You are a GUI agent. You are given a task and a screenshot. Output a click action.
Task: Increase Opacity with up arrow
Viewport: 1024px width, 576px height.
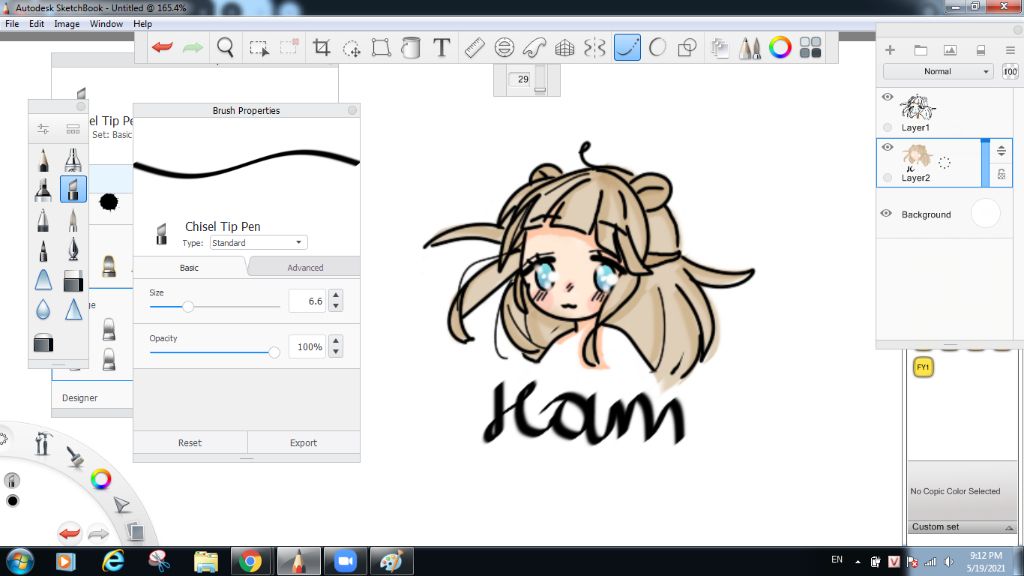point(336,341)
